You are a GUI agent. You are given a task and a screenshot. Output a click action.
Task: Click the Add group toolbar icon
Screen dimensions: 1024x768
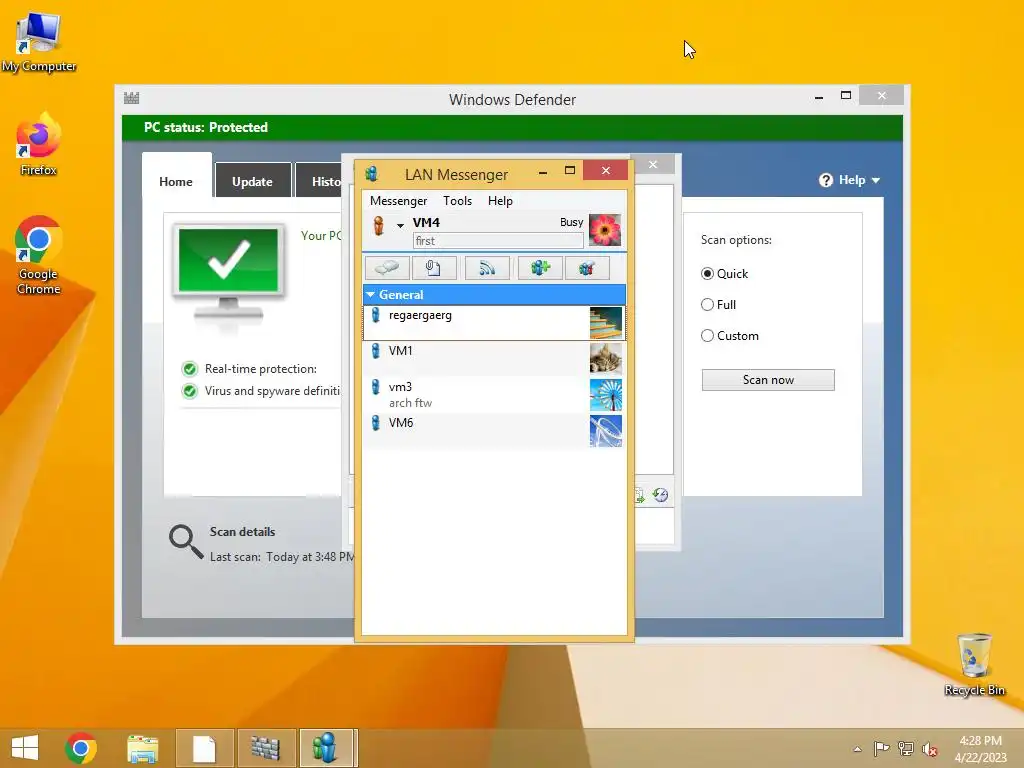pos(540,268)
